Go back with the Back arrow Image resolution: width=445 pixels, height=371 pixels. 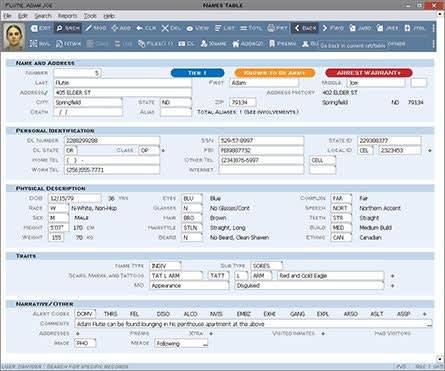click(305, 28)
